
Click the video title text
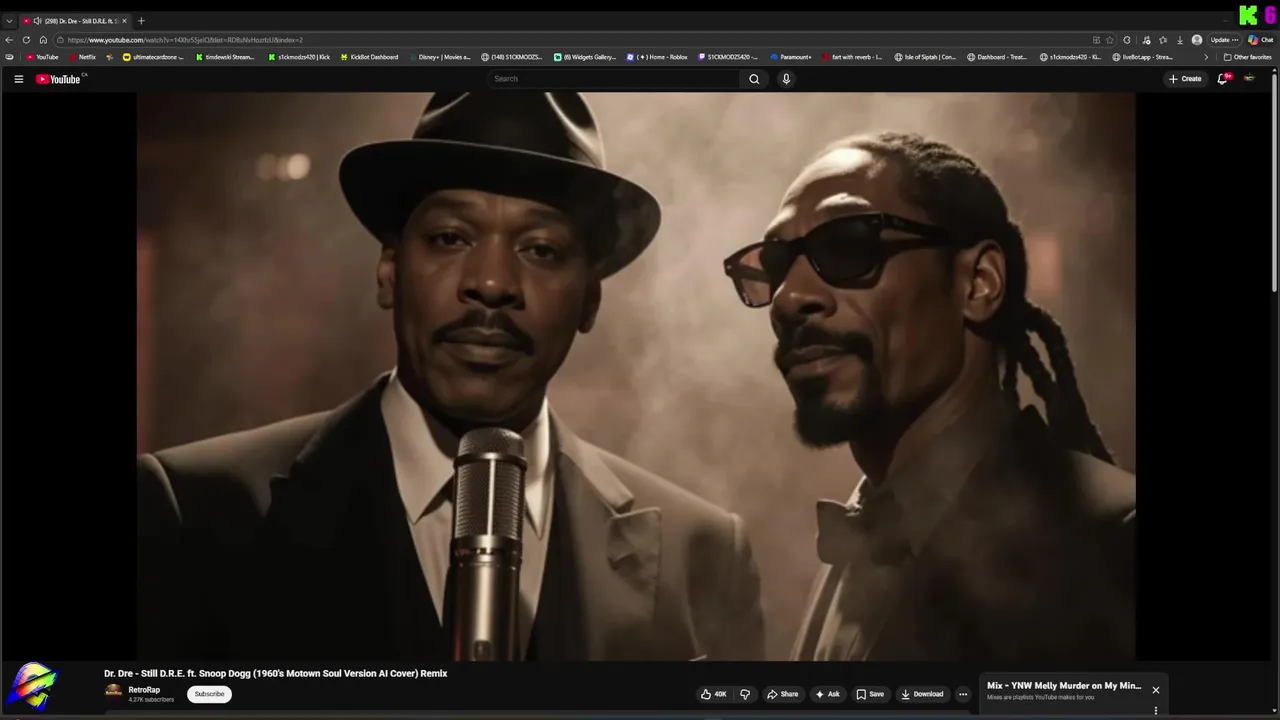coord(276,673)
